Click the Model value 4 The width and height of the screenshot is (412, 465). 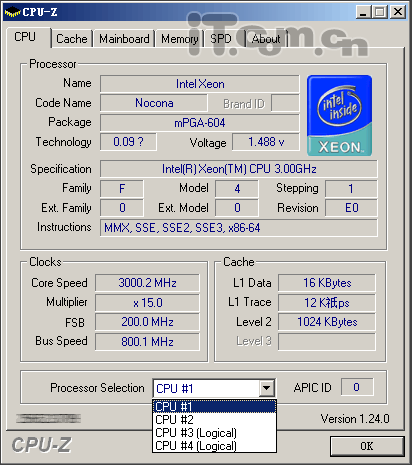[237, 189]
